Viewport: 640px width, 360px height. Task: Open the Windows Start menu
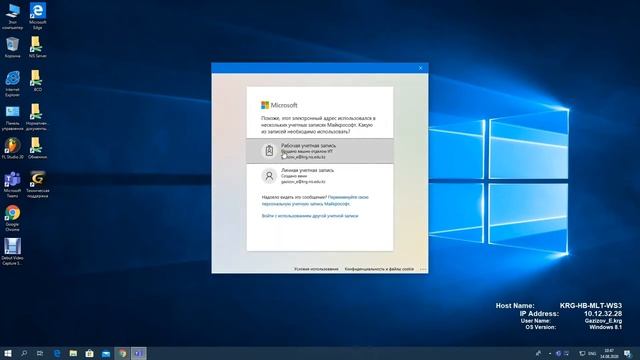(7, 353)
